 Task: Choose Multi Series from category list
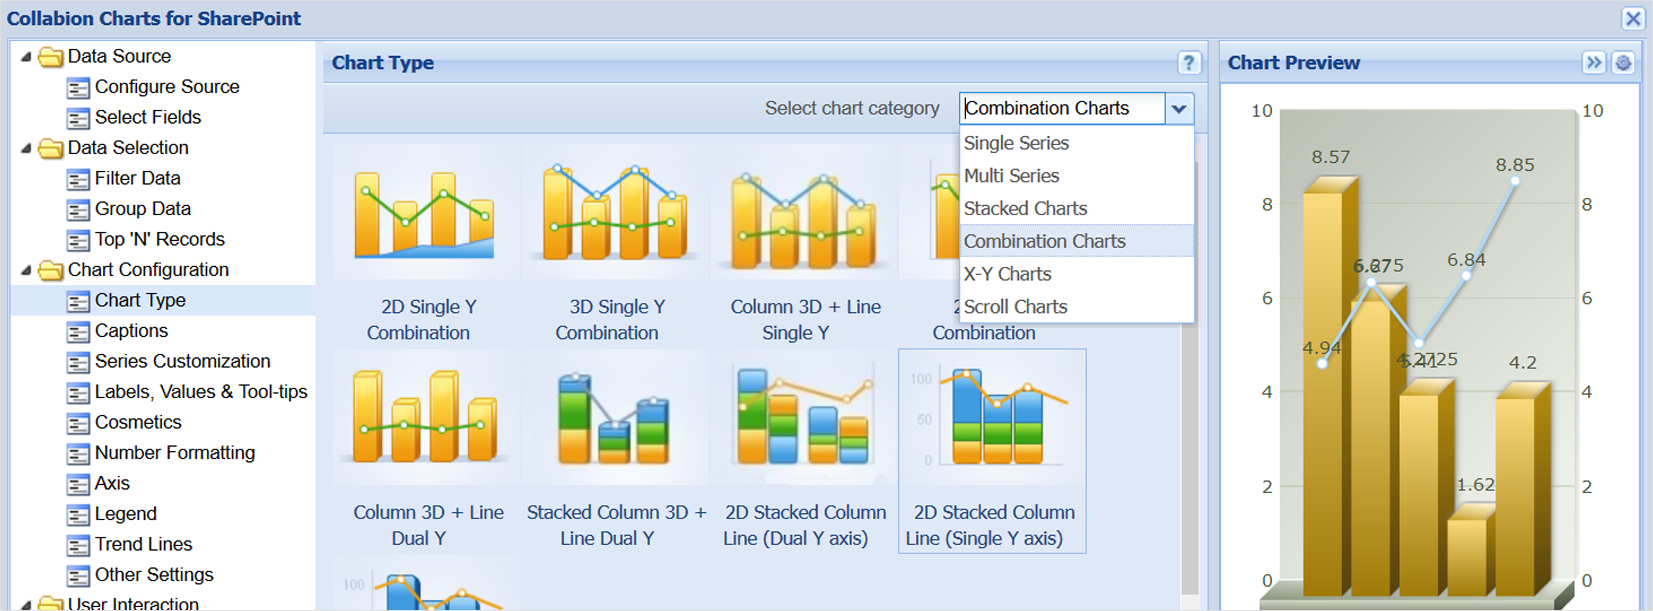[1077, 176]
